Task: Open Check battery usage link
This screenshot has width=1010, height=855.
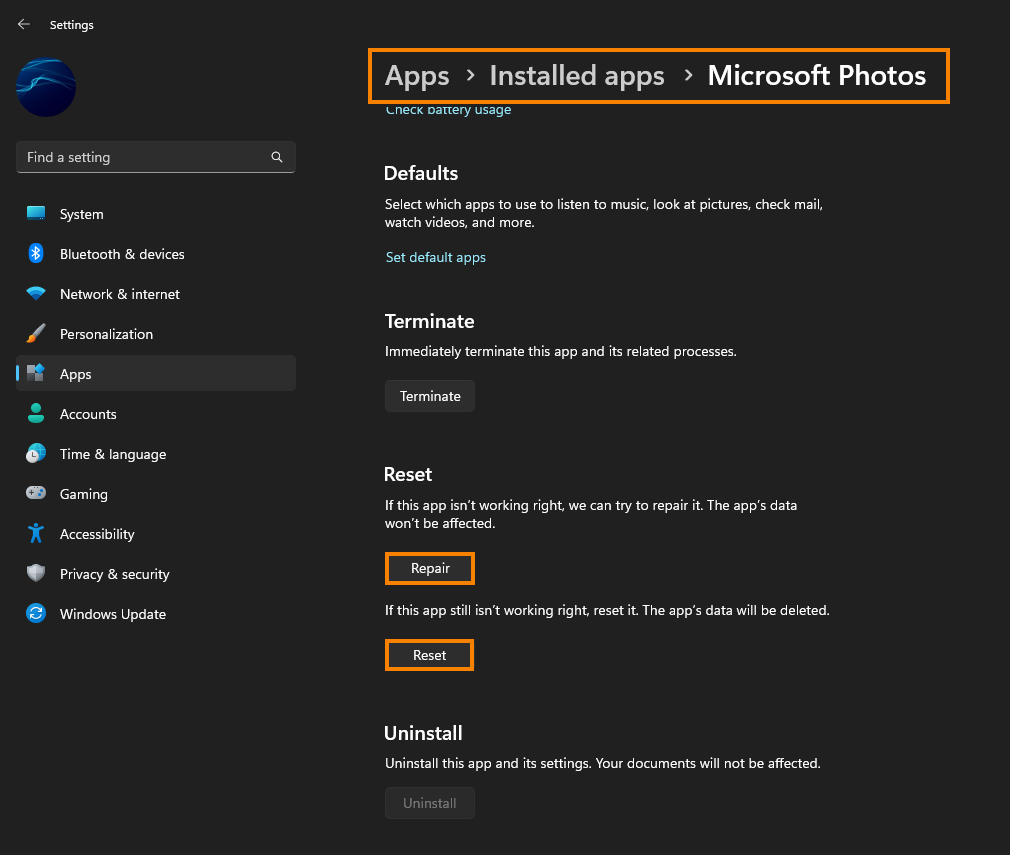Action: (x=448, y=110)
